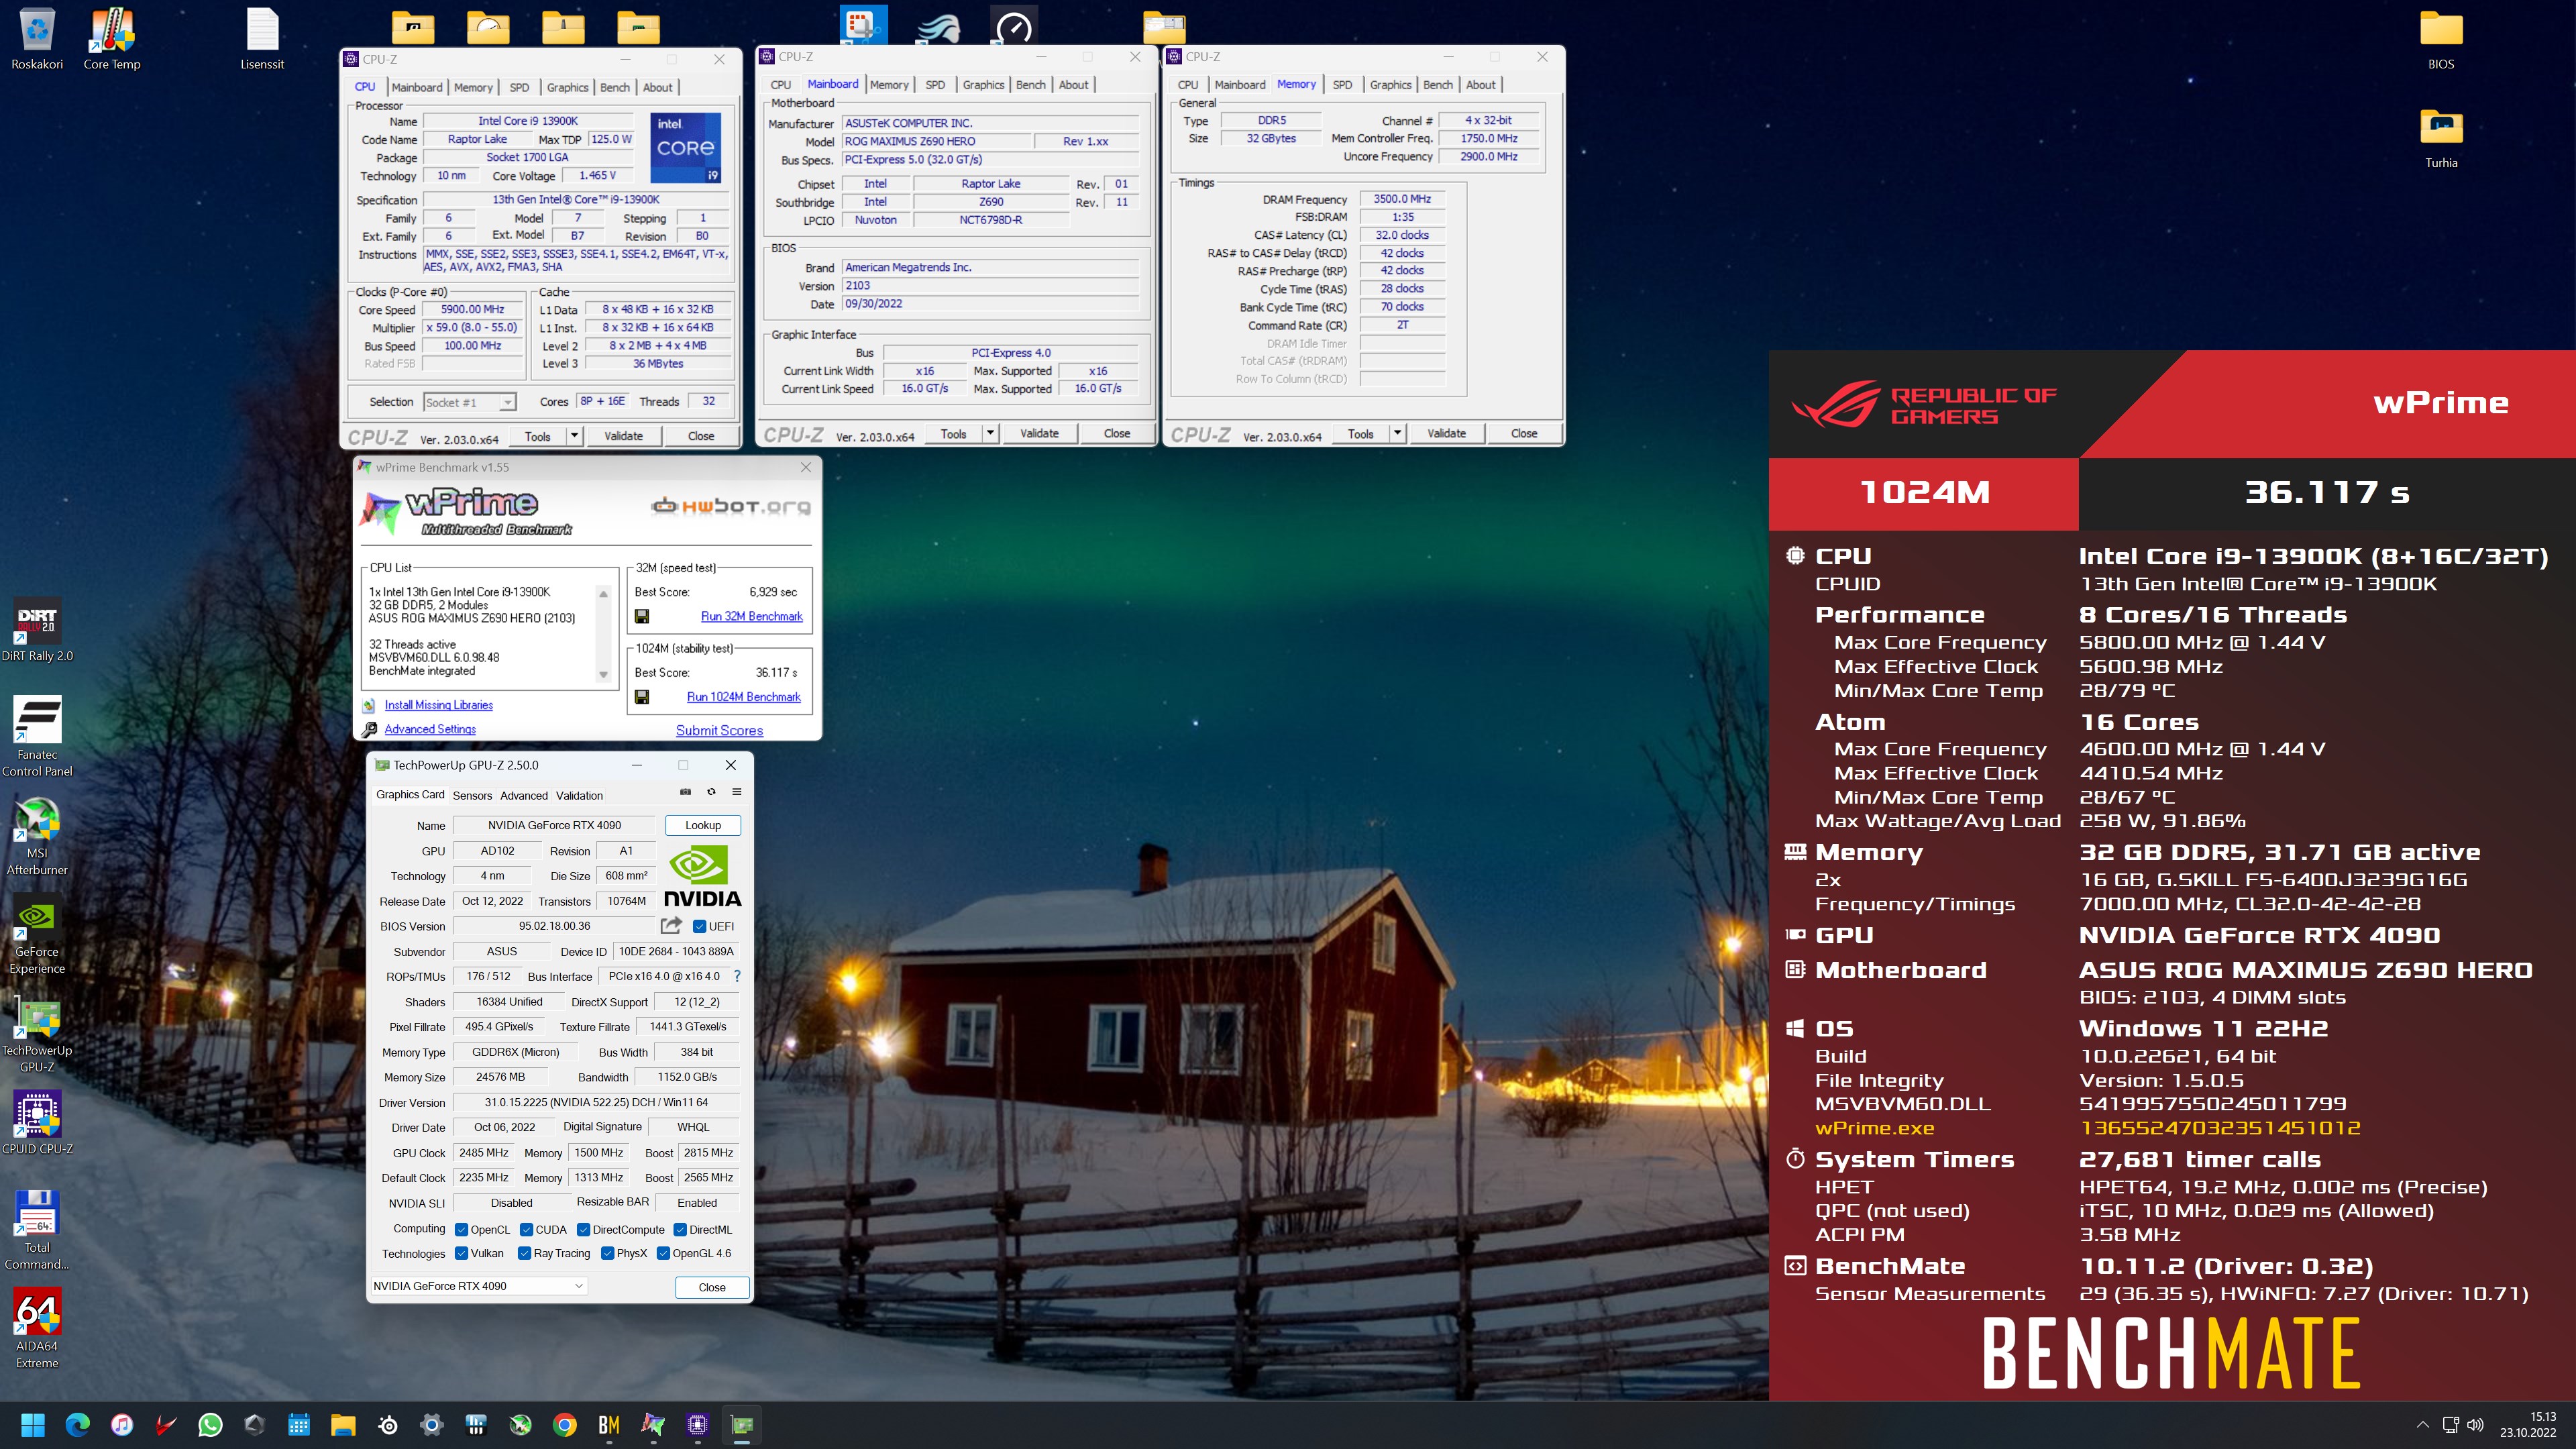This screenshot has width=2576, height=1449.
Task: Open WhatsApp from the taskbar
Action: pos(210,1425)
